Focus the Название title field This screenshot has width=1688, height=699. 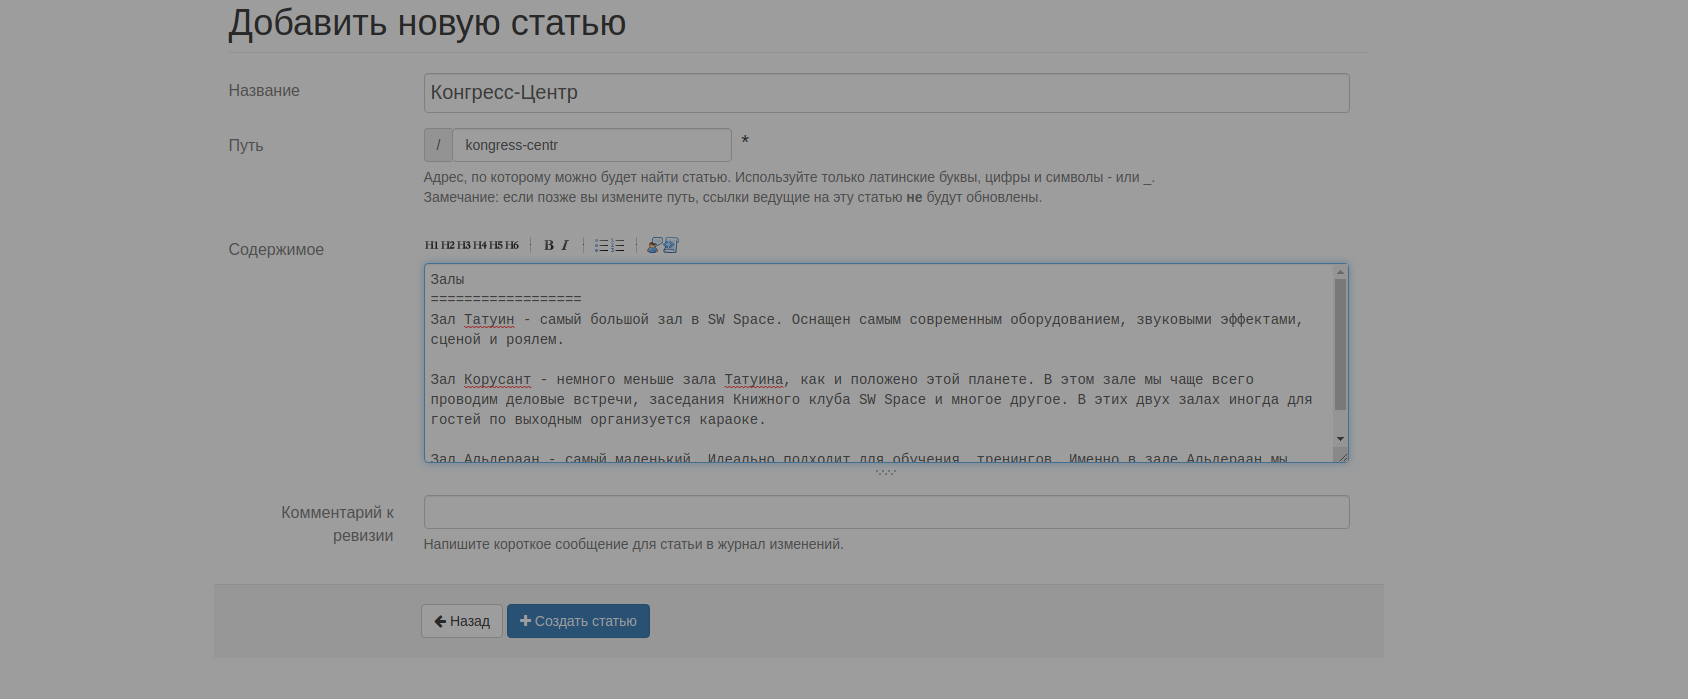[886, 93]
